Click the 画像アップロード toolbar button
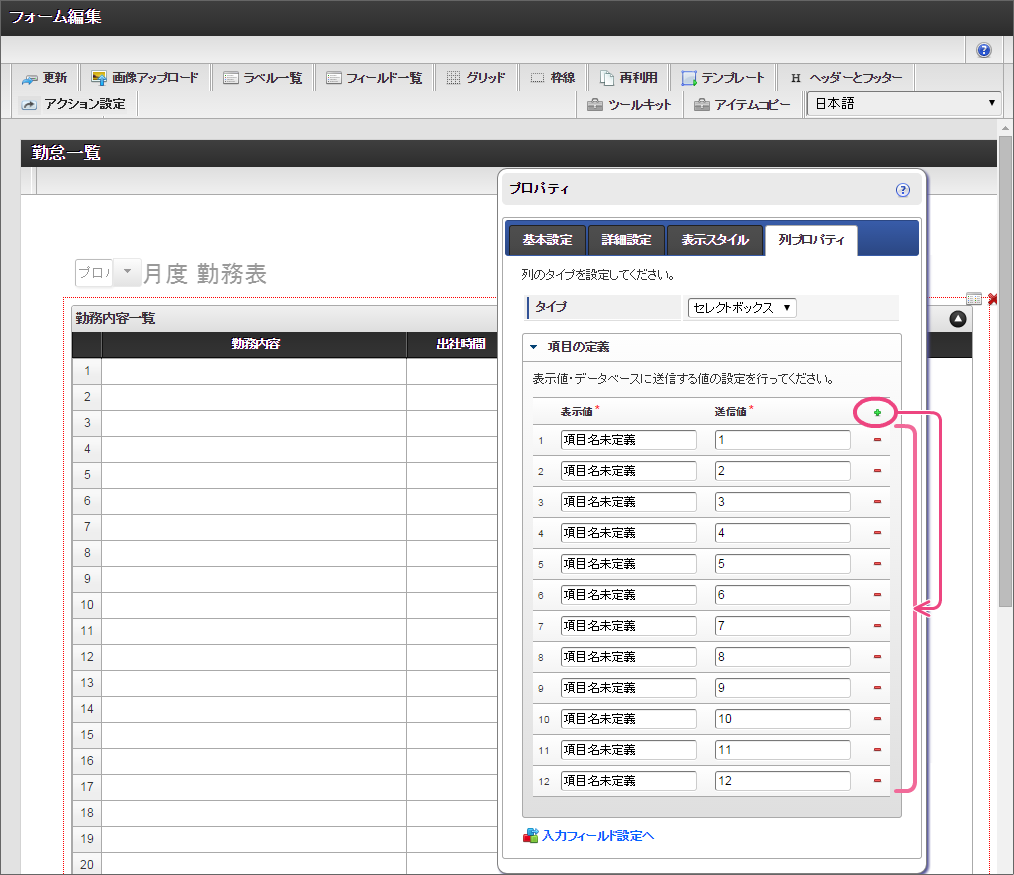Viewport: 1014px width, 875px height. 145,78
